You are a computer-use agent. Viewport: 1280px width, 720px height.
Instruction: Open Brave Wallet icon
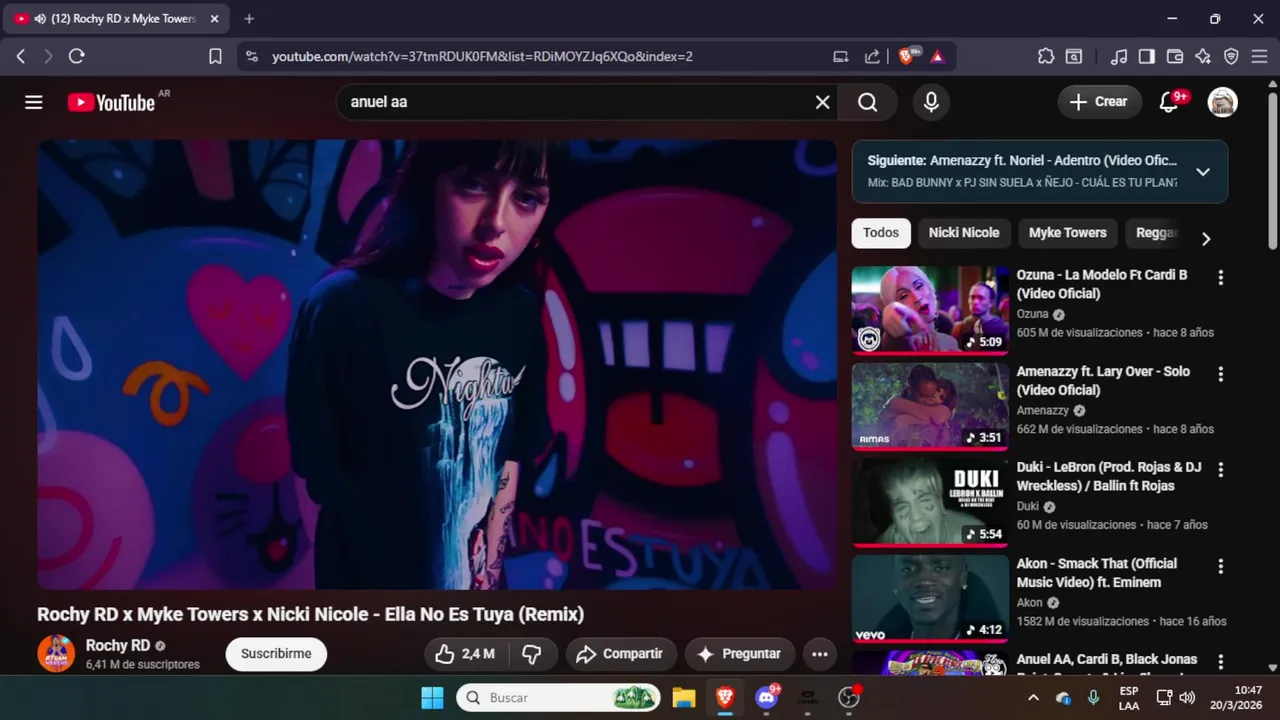[1175, 57]
